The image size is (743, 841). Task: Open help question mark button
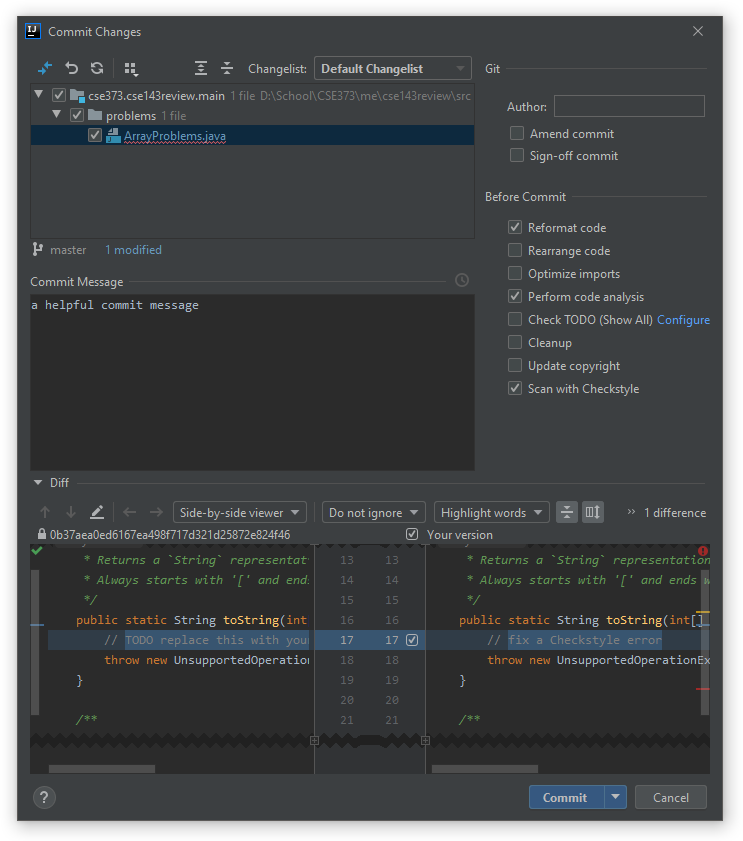(x=44, y=798)
